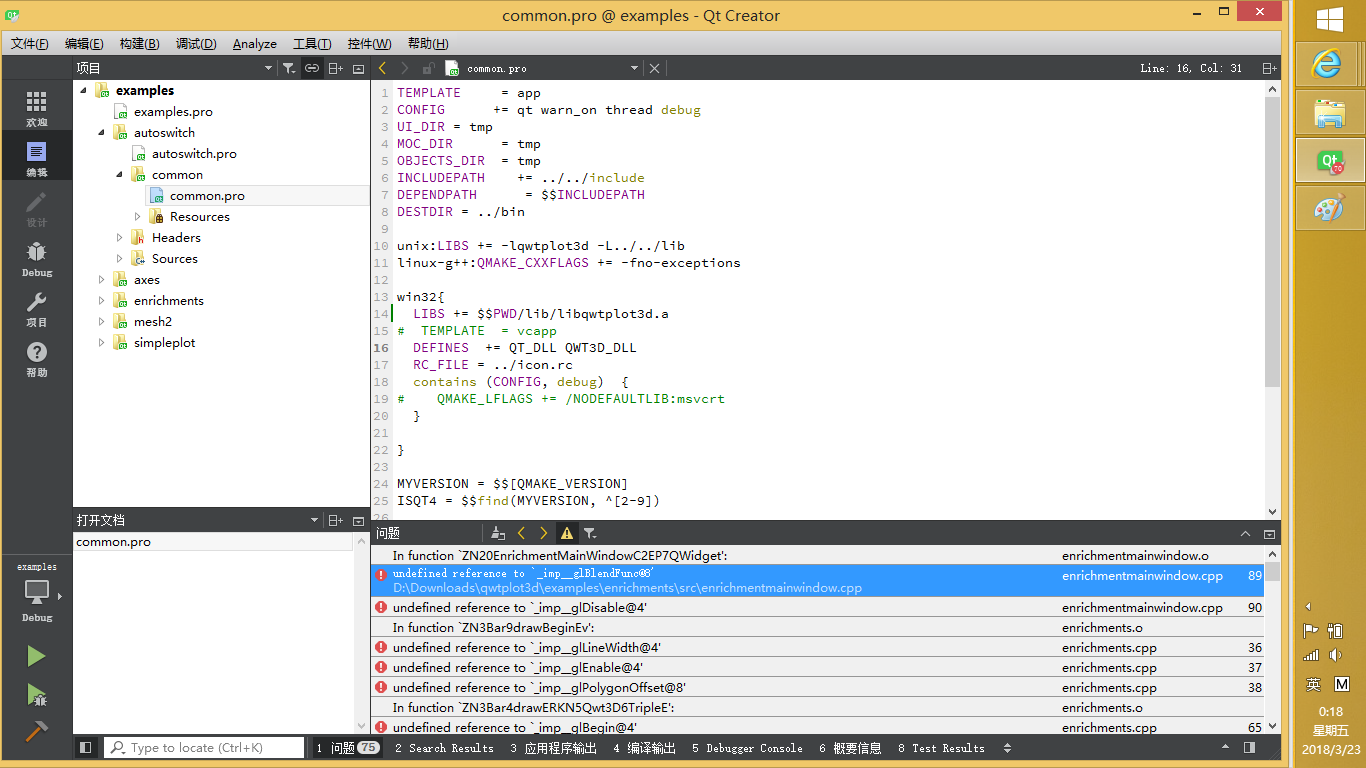Expand the axes project

coord(102,280)
